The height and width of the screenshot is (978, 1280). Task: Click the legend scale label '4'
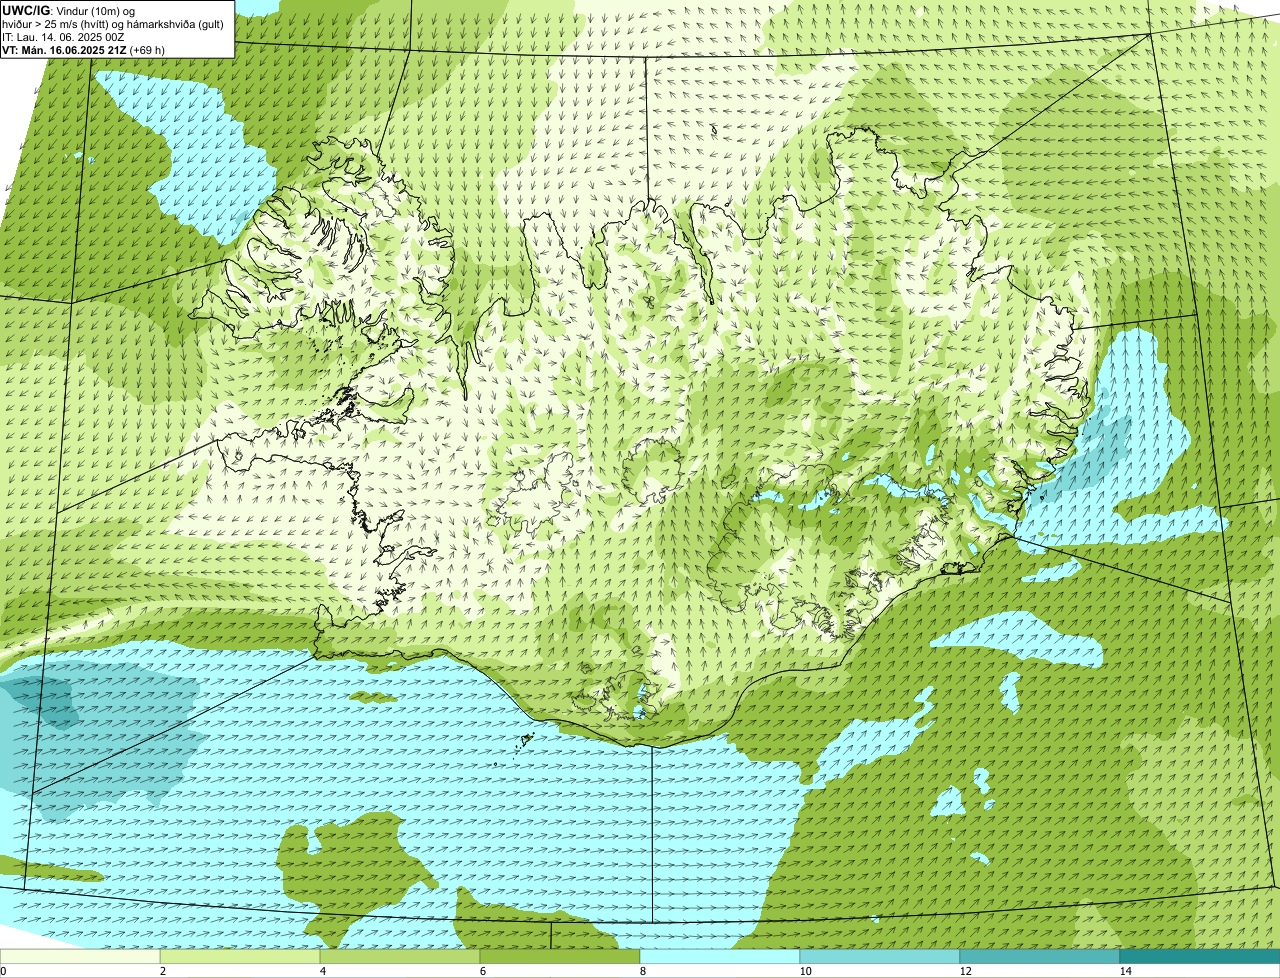coord(322,971)
